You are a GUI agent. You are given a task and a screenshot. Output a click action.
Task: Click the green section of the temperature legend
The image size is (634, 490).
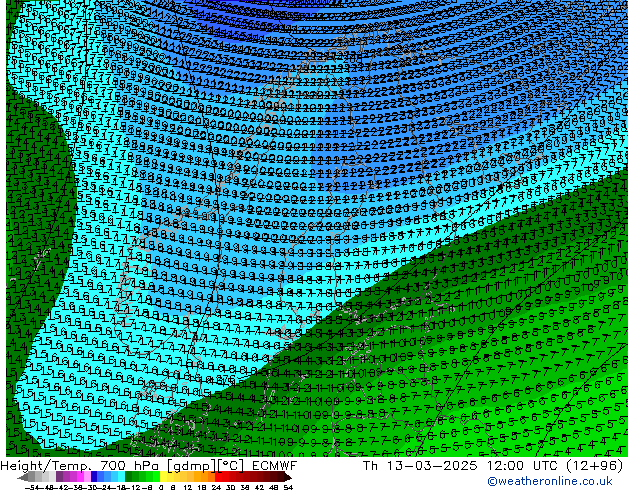pyautogui.click(x=143, y=477)
